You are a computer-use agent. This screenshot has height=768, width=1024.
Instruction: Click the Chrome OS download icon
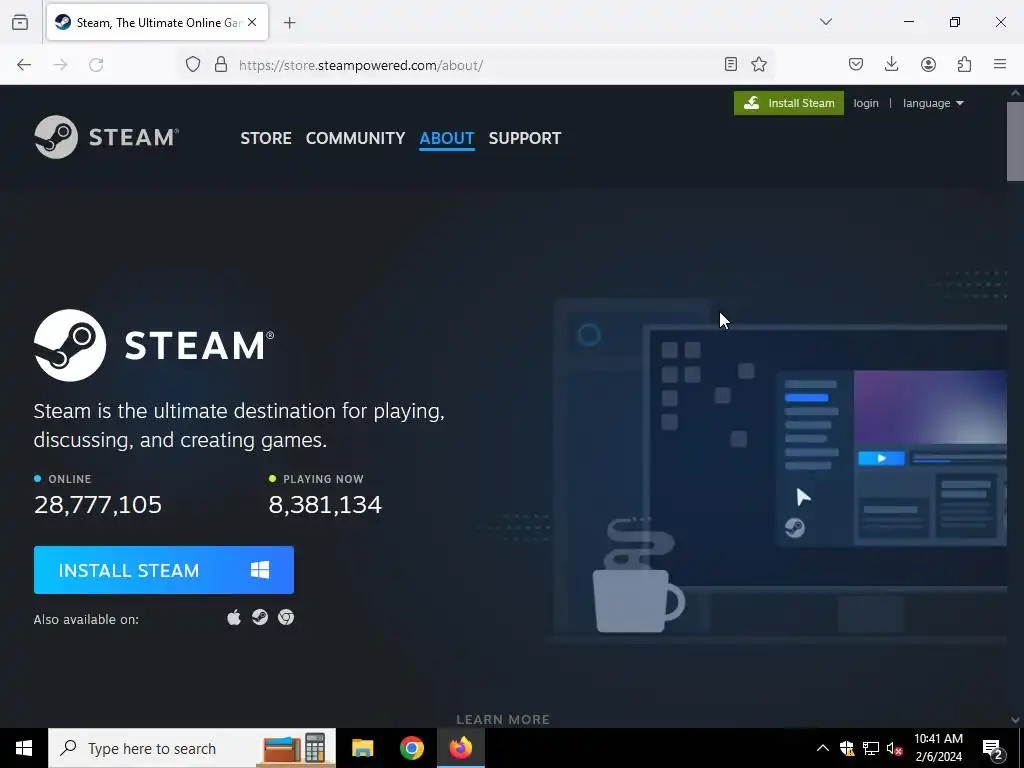[x=286, y=617]
